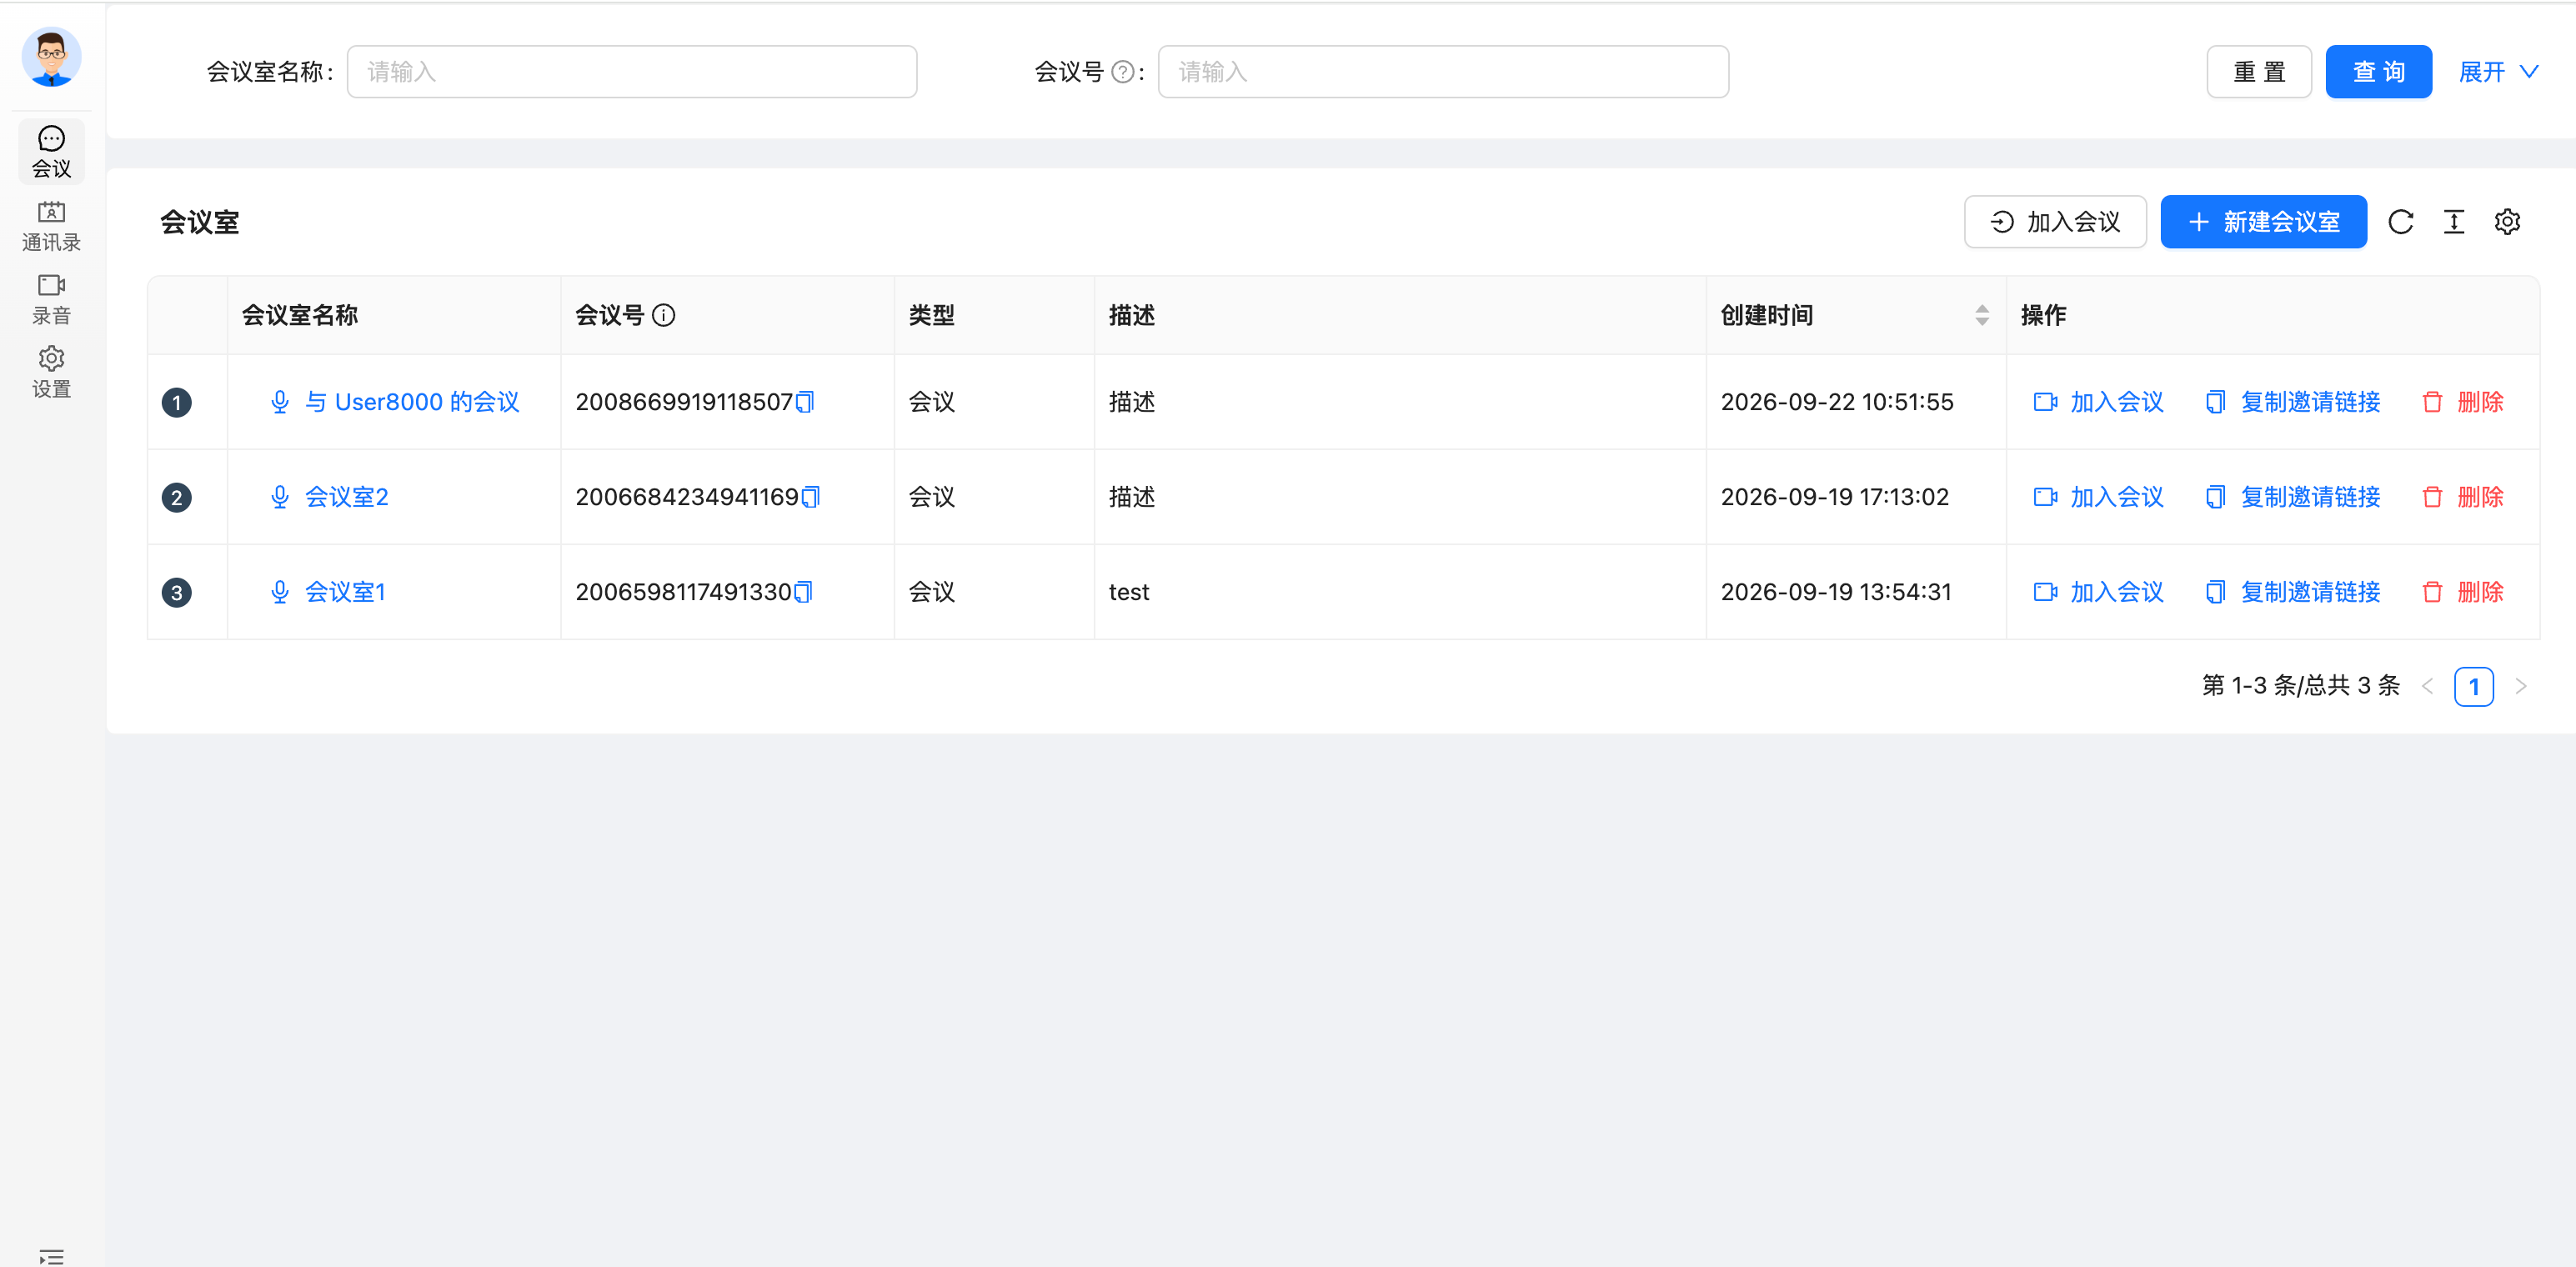Click the previous page arrow

click(x=2428, y=687)
